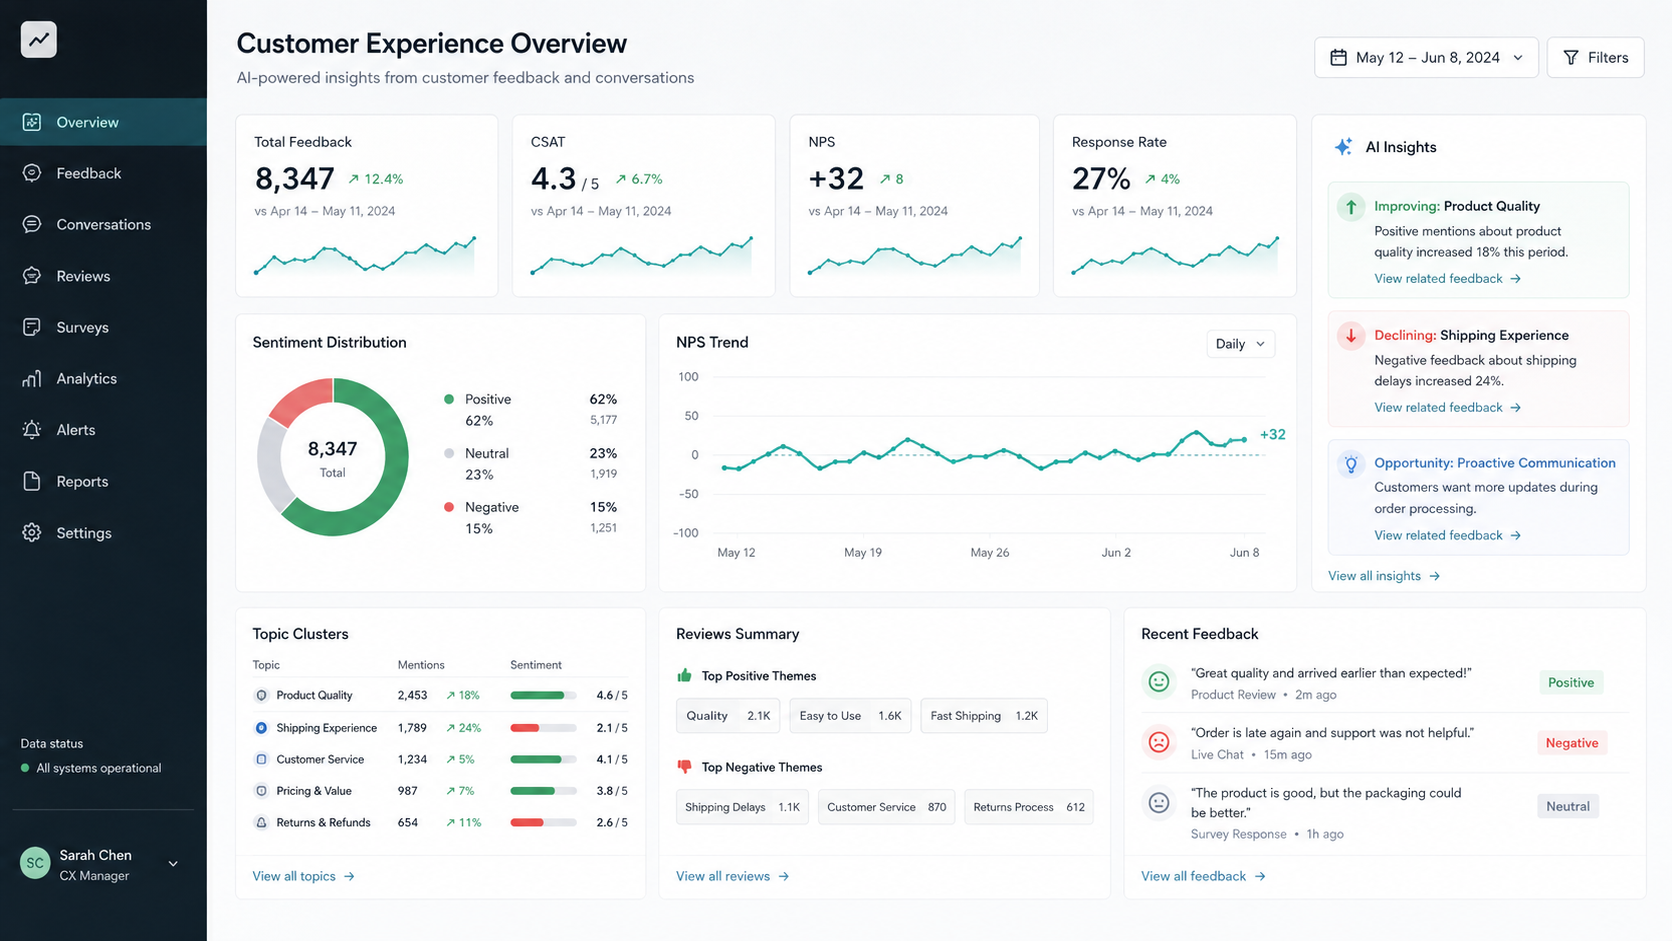
Task: Select Alerts in the sidebar
Action: tap(103, 430)
